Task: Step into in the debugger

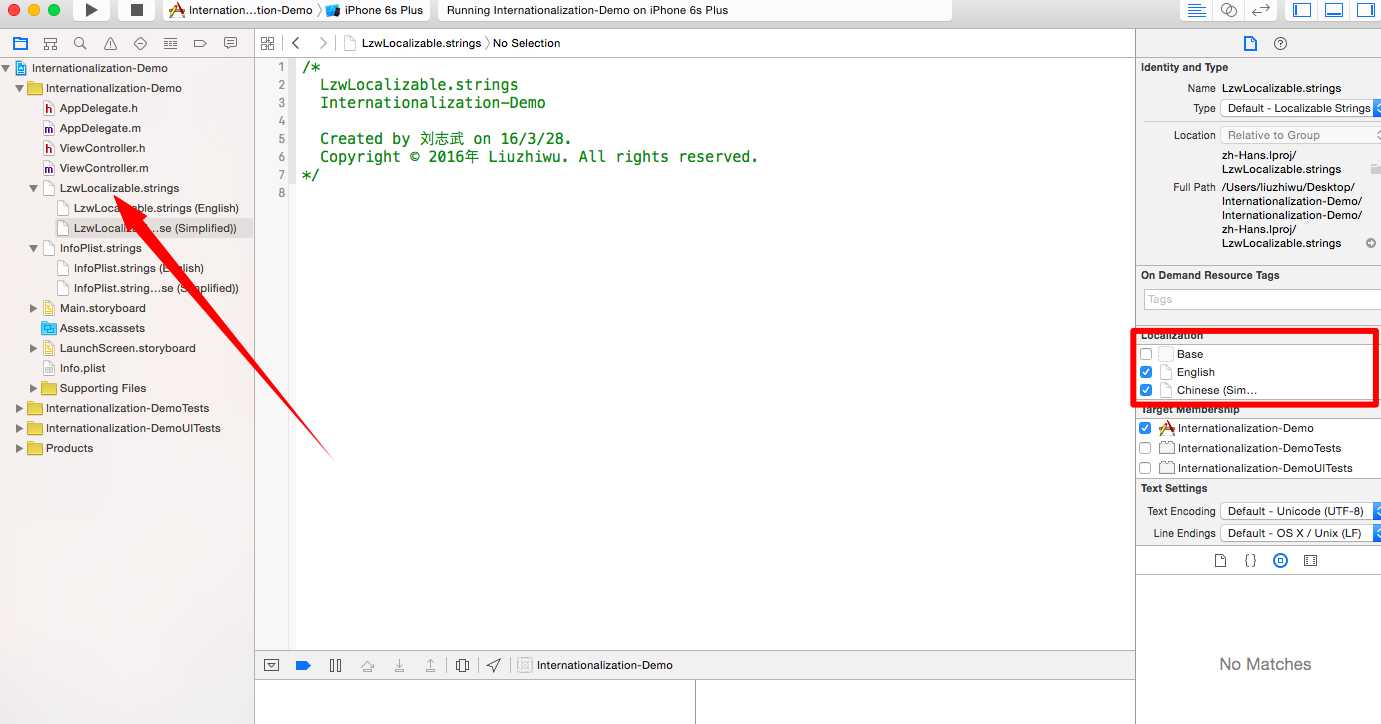Action: point(399,665)
